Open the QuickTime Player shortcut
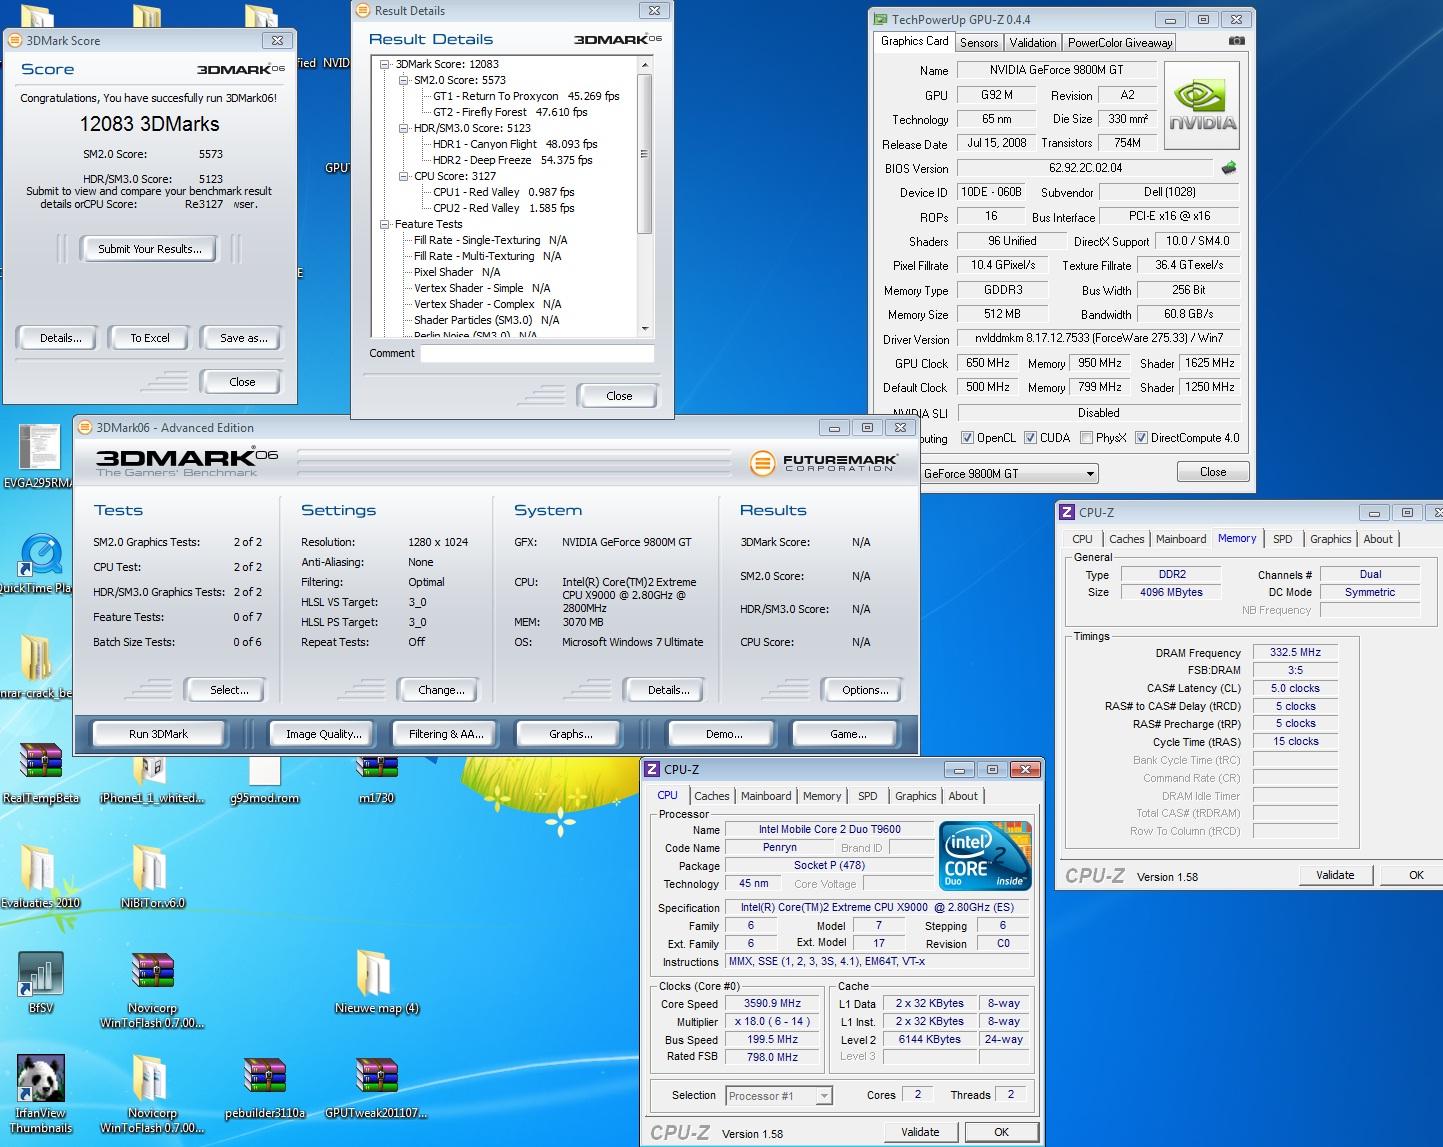Screen dimensions: 1443x1147 40,556
